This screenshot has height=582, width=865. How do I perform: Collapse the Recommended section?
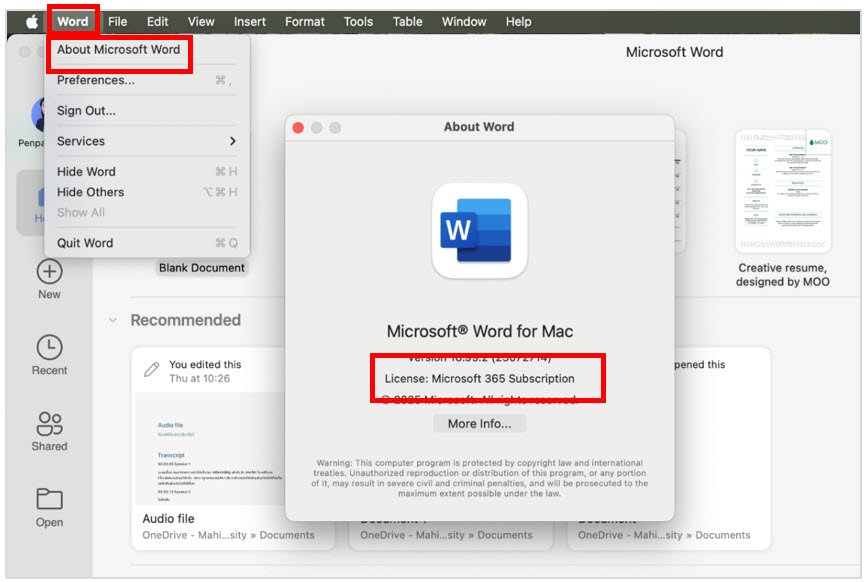click(112, 320)
